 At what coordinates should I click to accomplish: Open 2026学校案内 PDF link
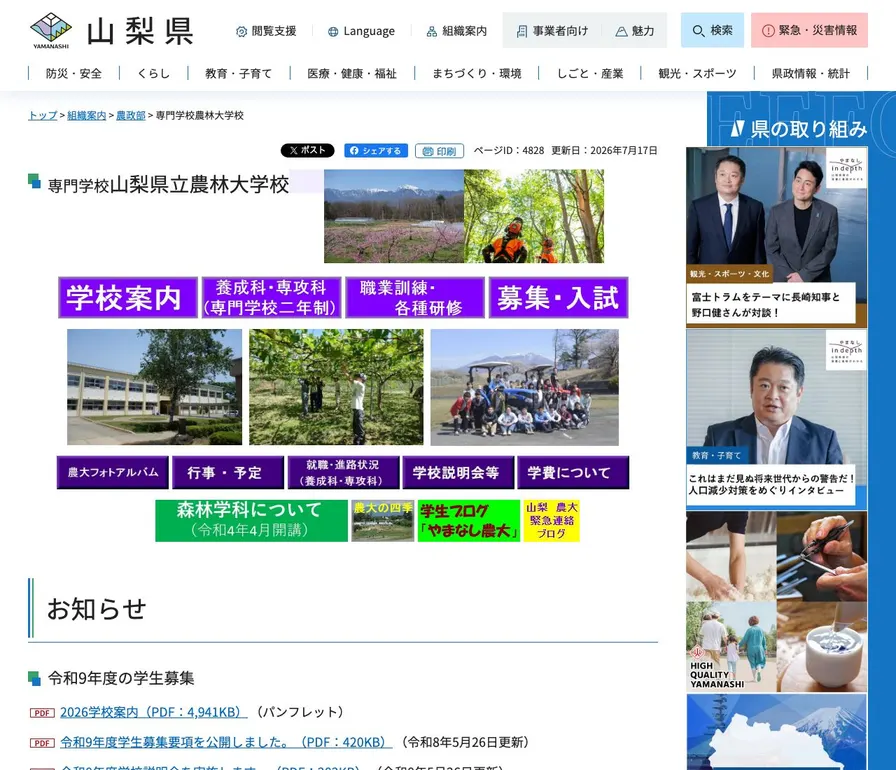tap(154, 712)
